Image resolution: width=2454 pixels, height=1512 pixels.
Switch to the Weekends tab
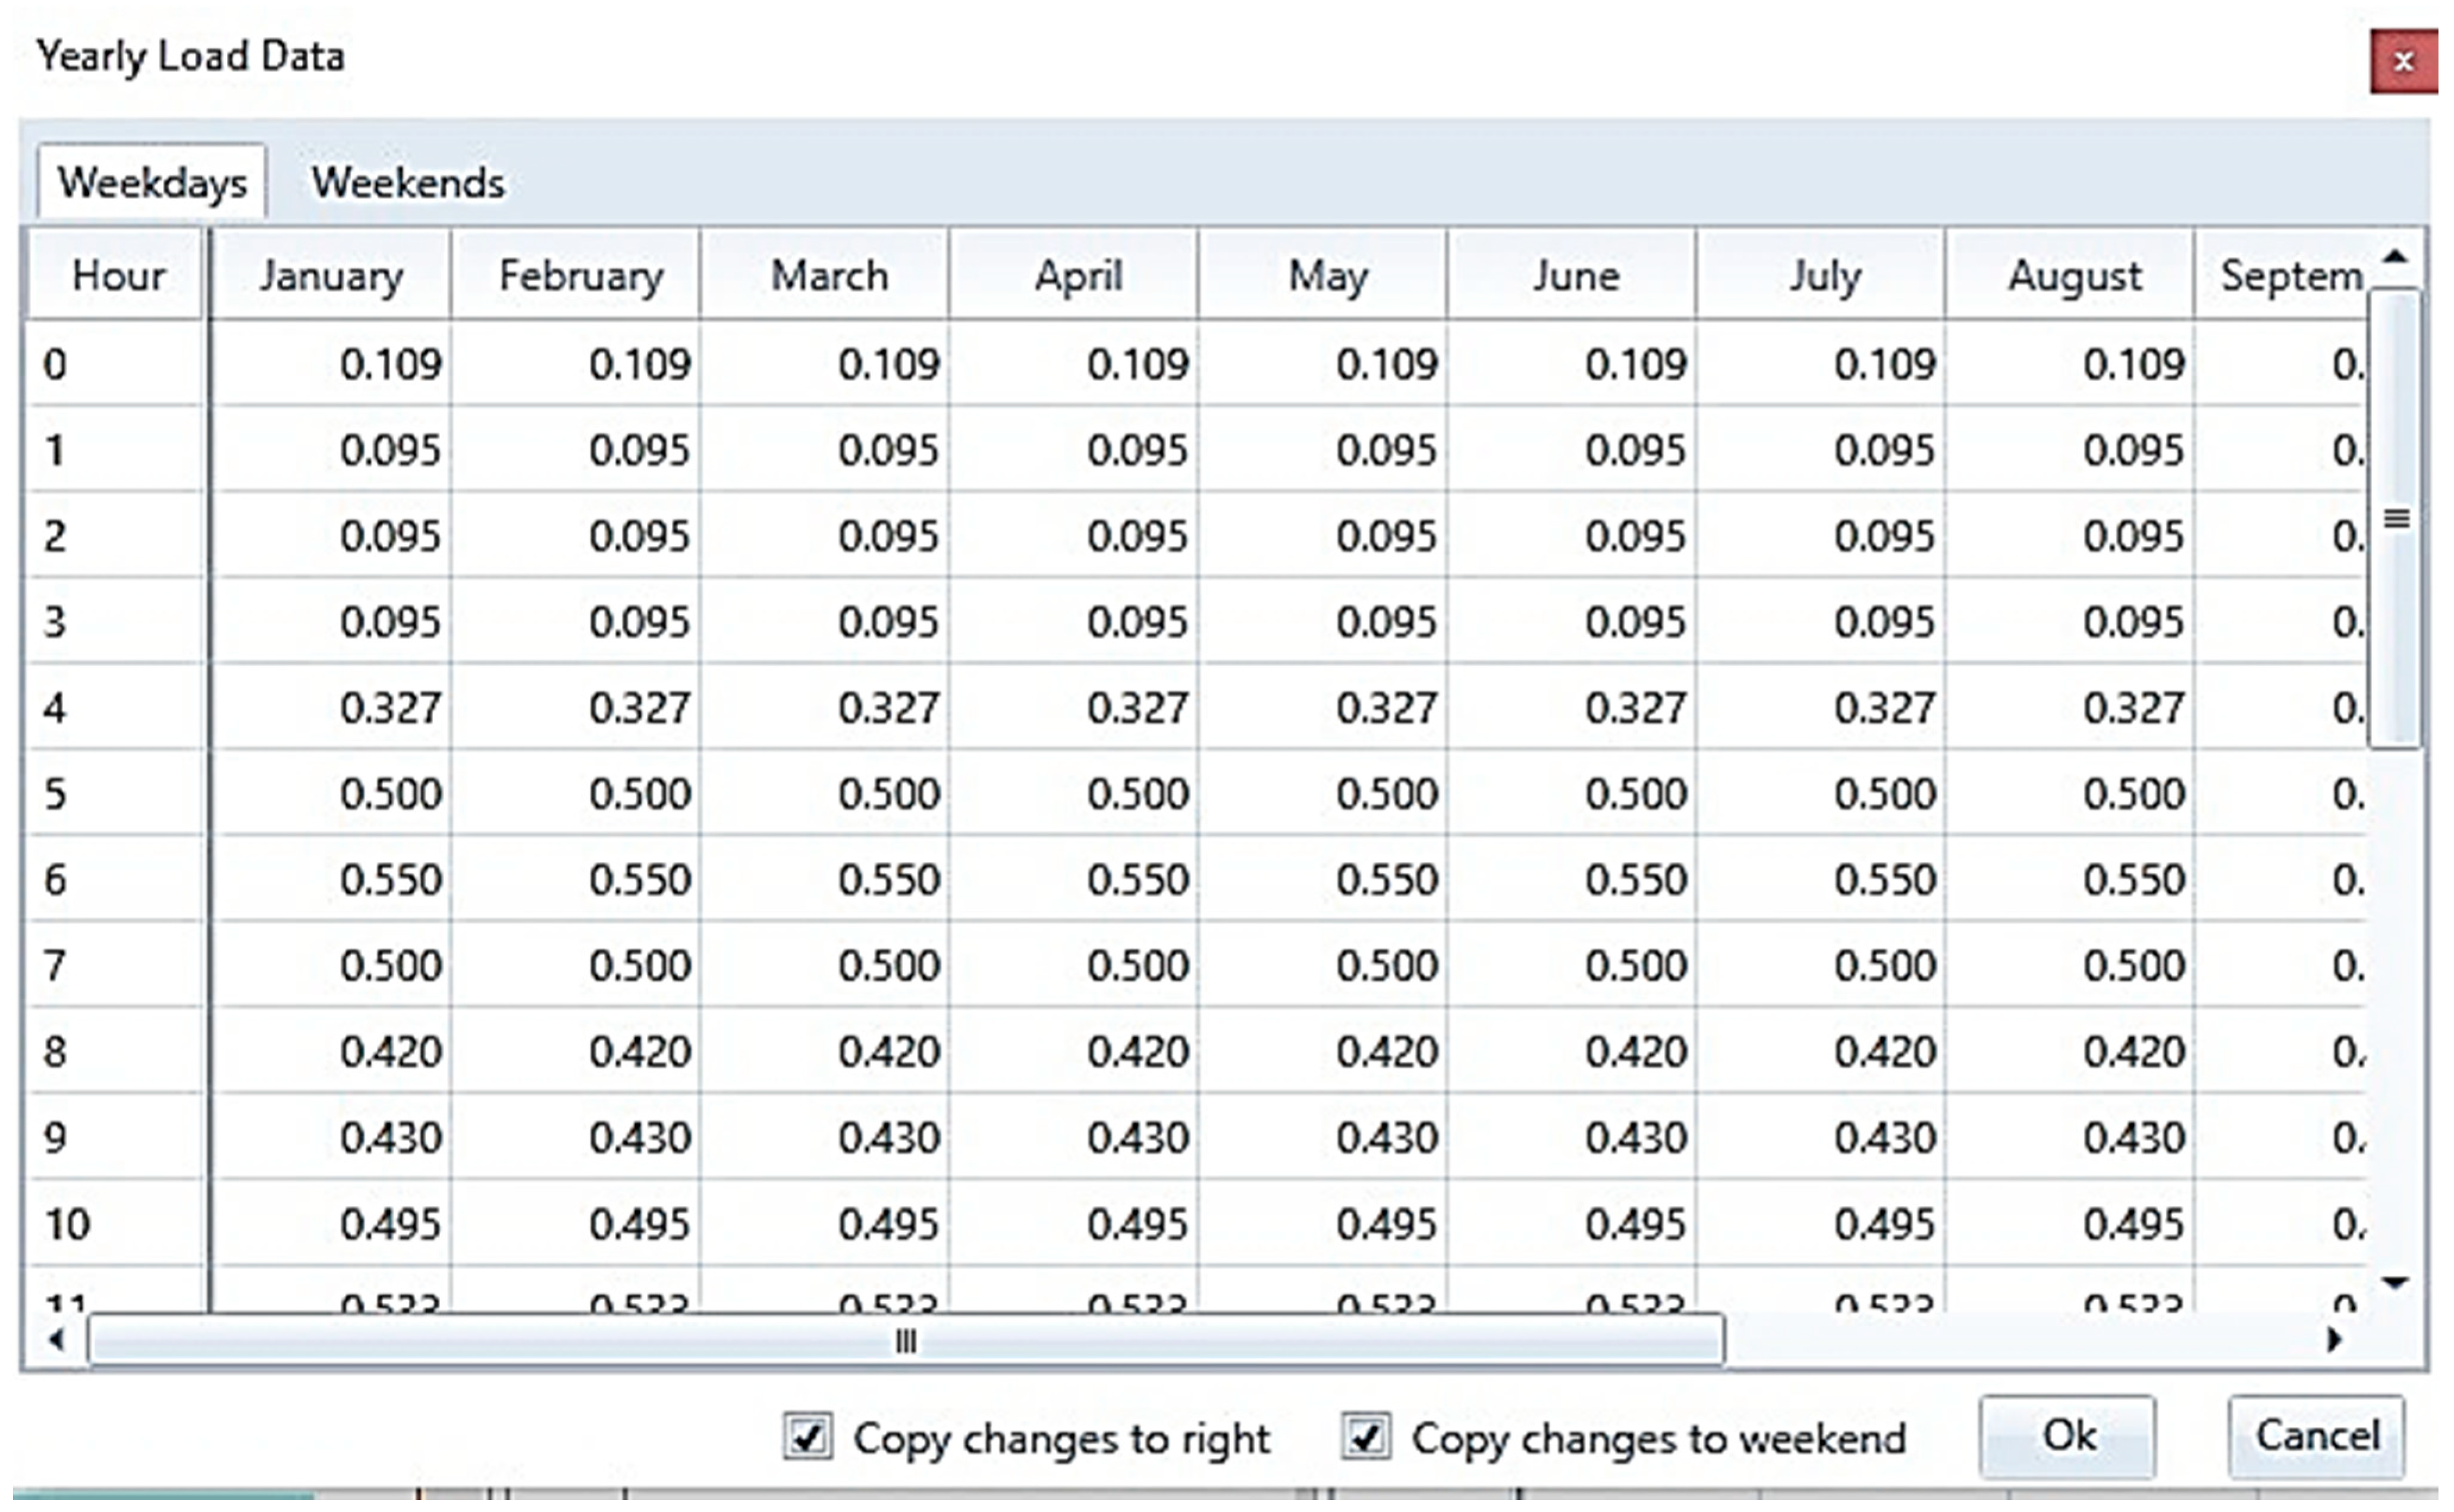(x=408, y=183)
